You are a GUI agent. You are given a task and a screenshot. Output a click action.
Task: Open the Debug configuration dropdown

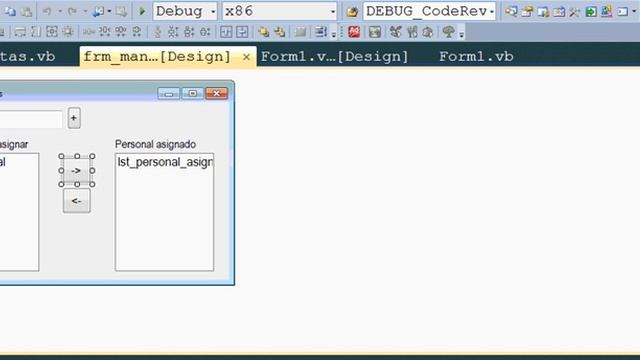tap(213, 11)
